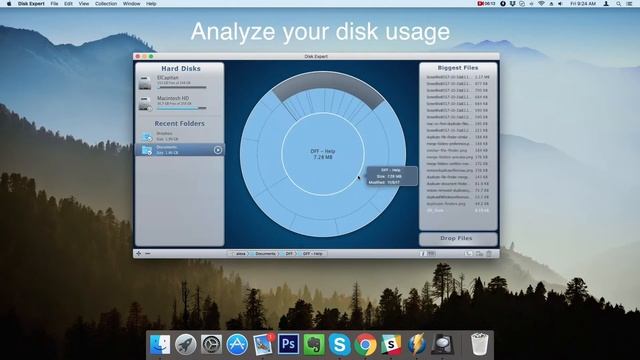Click the ElCapitan disk usage bar
Screen dimensions: 640x360
182,87
